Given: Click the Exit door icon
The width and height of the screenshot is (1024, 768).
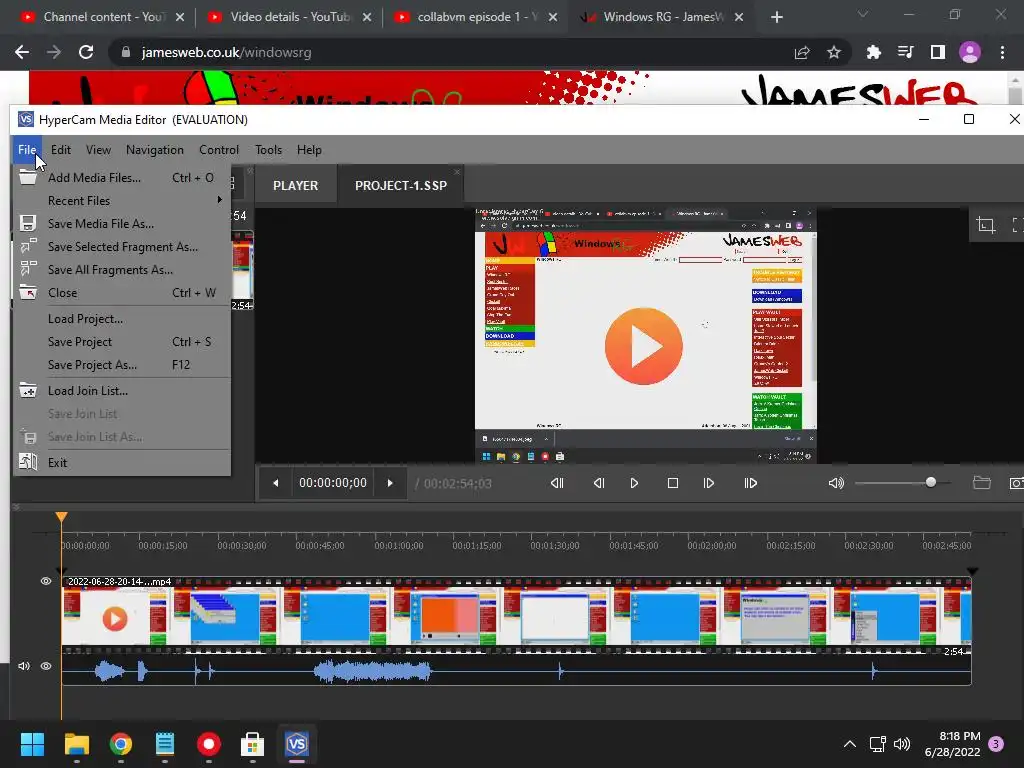Looking at the screenshot, I should [x=28, y=462].
